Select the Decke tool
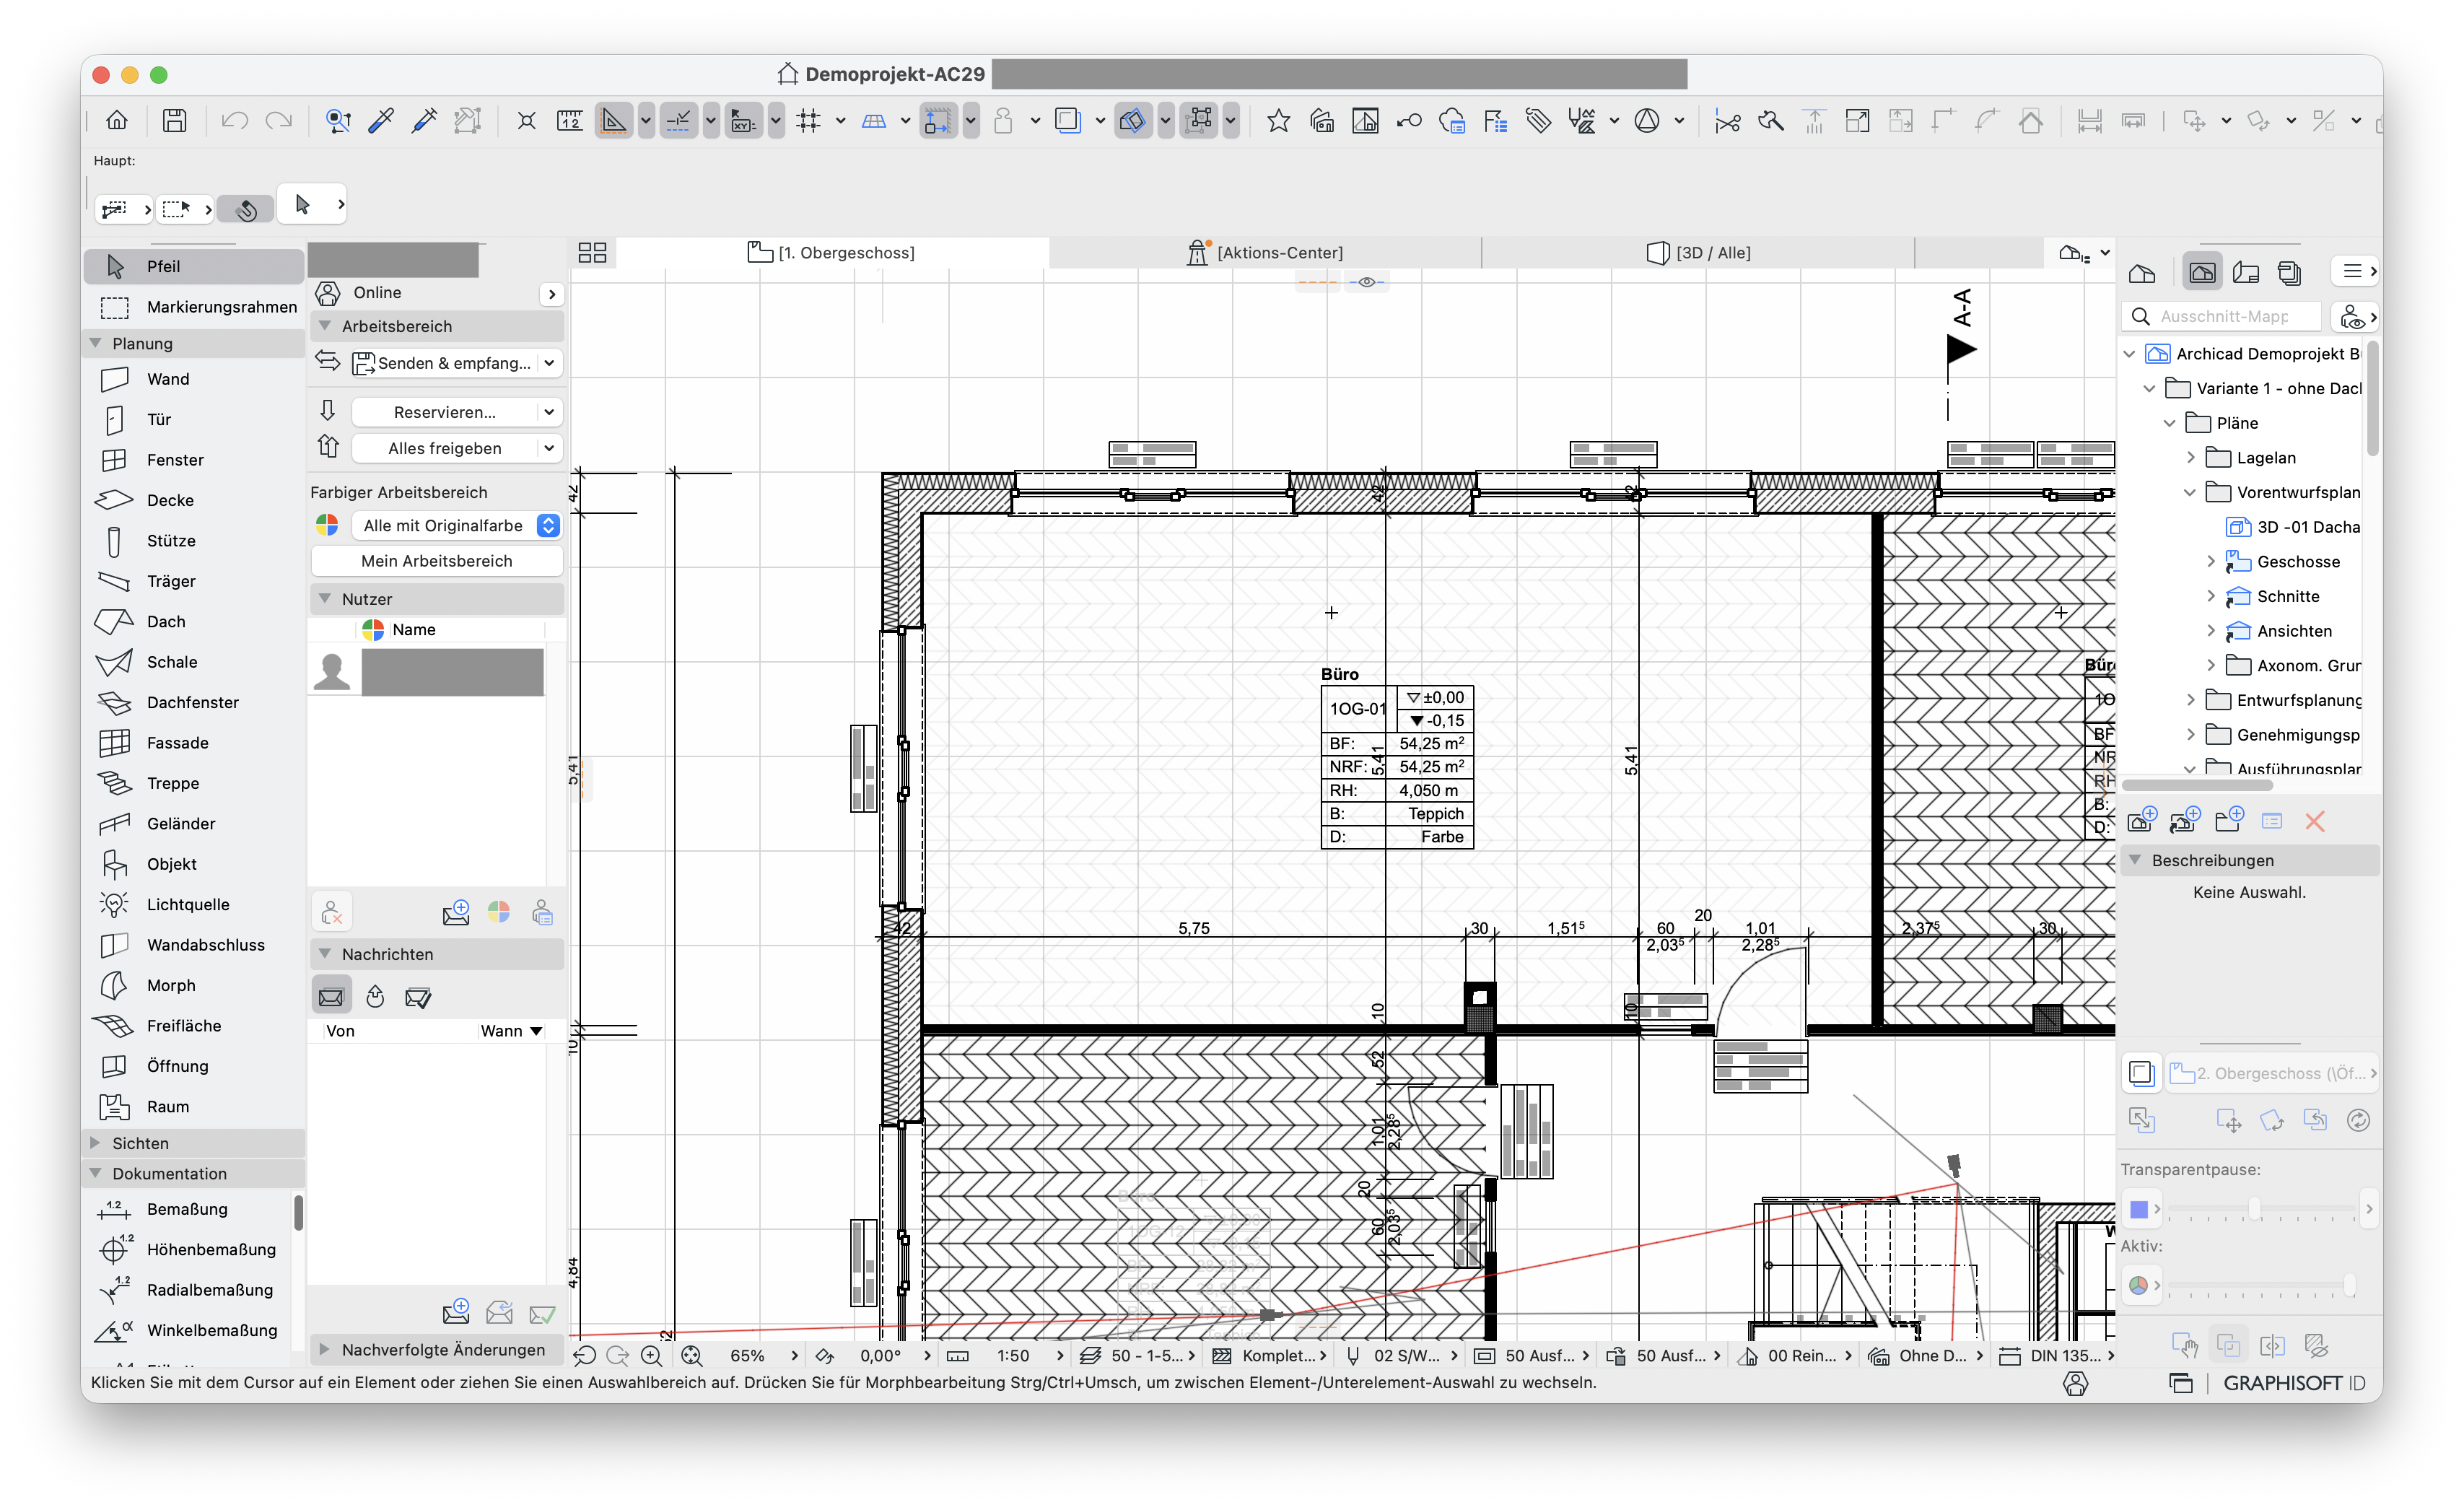2464x1510 pixels. [x=194, y=500]
